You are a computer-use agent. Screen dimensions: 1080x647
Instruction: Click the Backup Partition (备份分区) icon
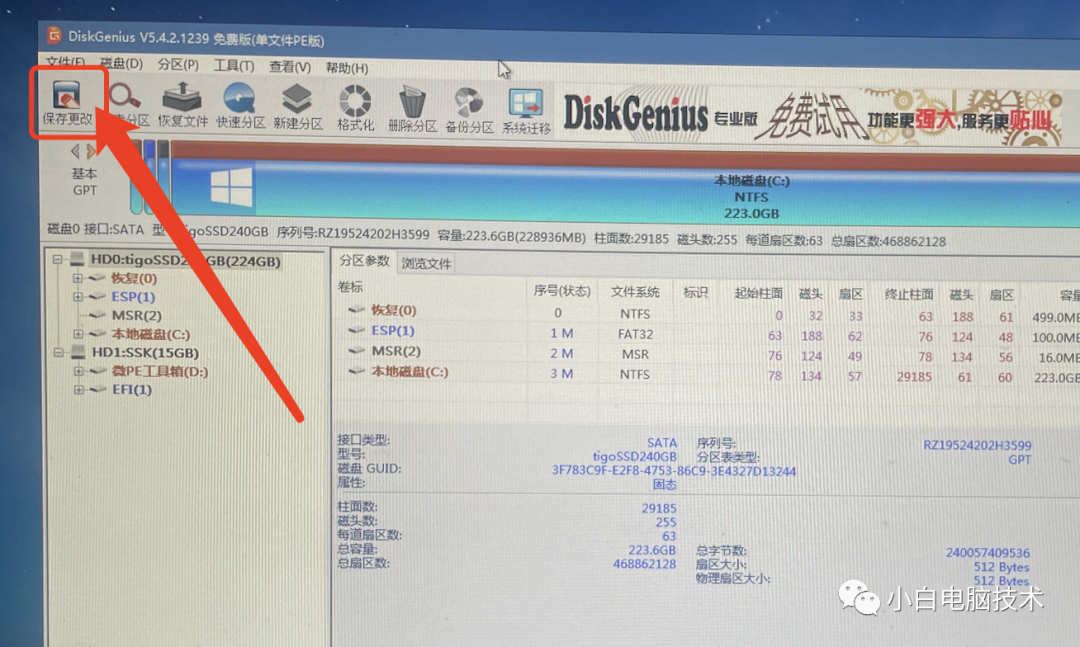click(x=469, y=110)
